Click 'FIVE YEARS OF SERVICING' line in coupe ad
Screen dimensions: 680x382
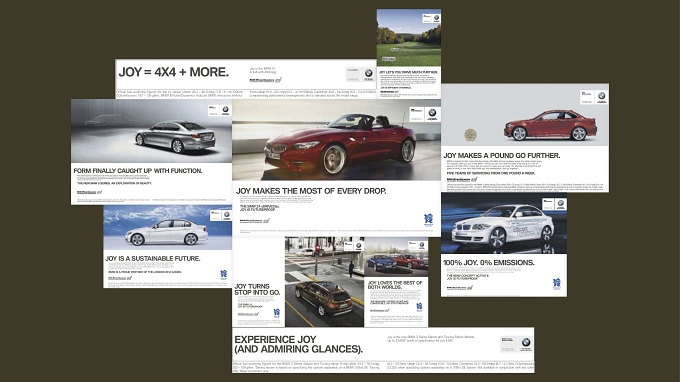click(491, 173)
